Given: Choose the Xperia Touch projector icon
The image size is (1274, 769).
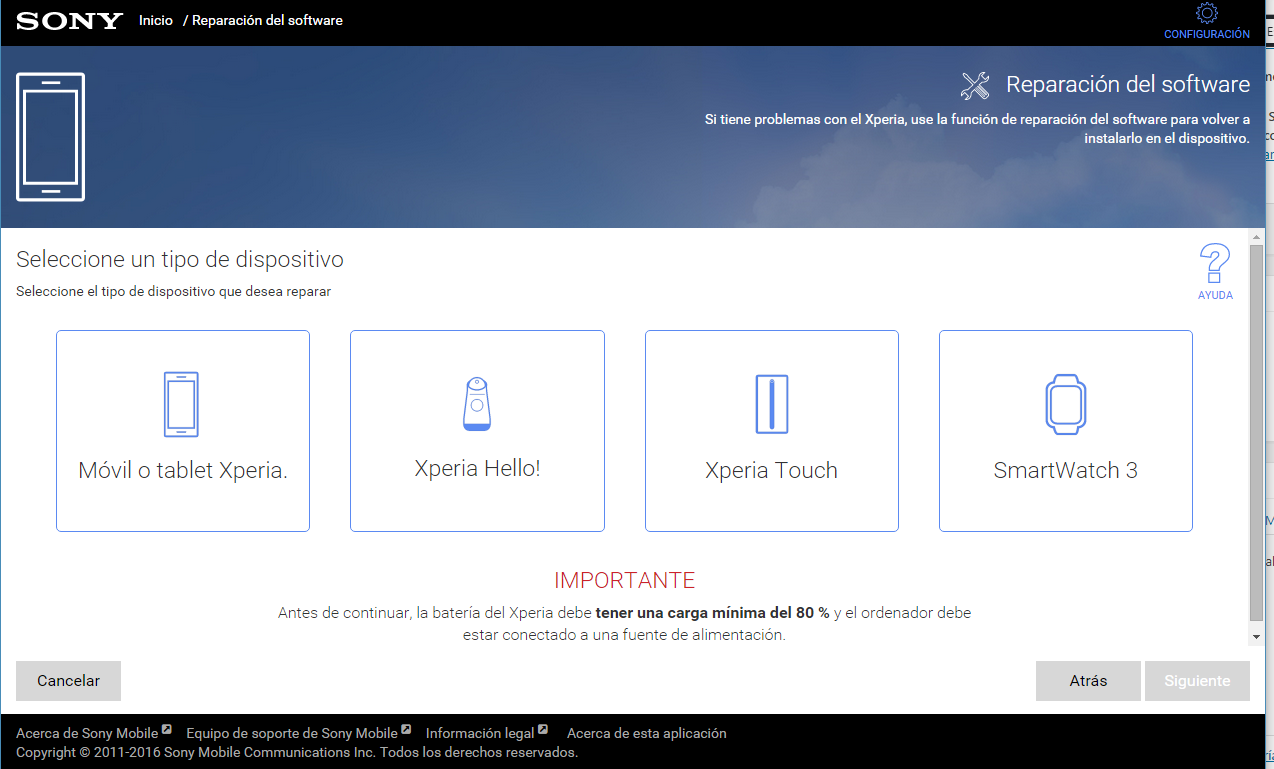Looking at the screenshot, I should pyautogui.click(x=771, y=404).
